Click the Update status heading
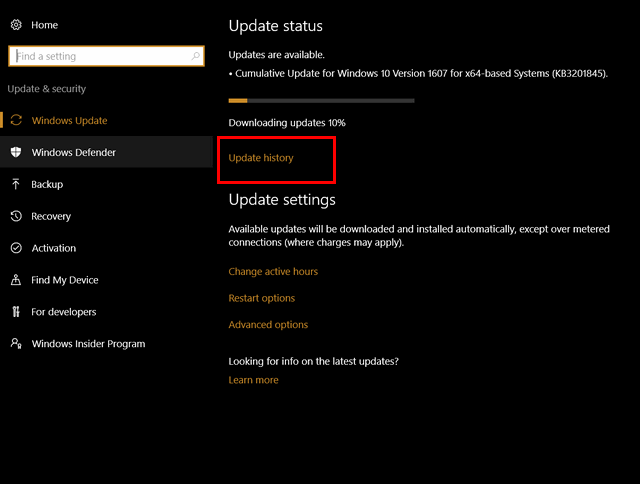Viewport: 640px width, 484px height. coord(276,26)
